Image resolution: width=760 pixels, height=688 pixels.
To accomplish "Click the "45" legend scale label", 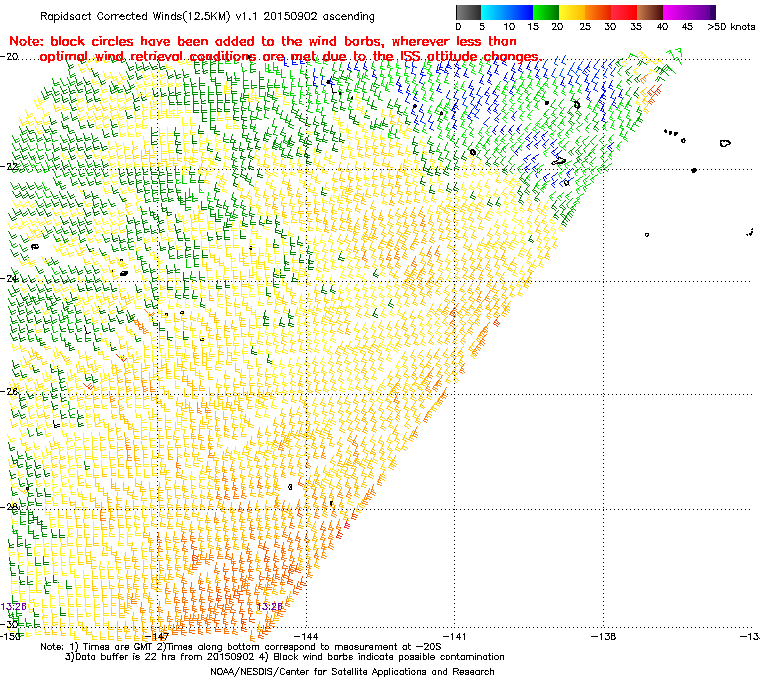I will (x=687, y=27).
